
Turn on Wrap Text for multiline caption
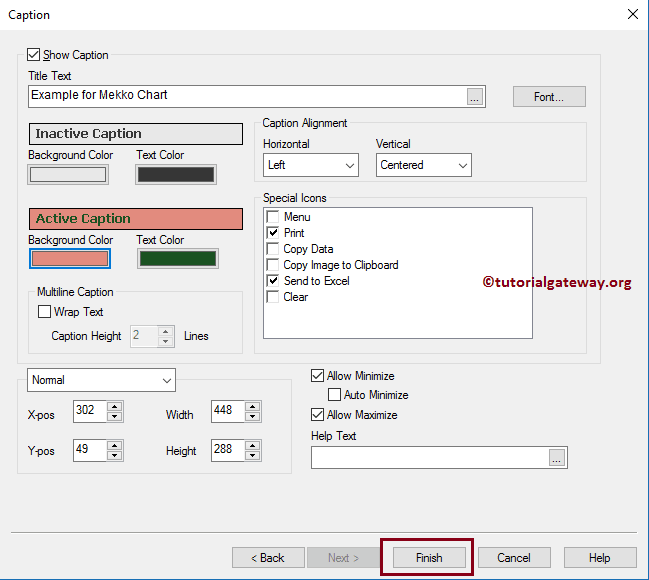click(44, 311)
